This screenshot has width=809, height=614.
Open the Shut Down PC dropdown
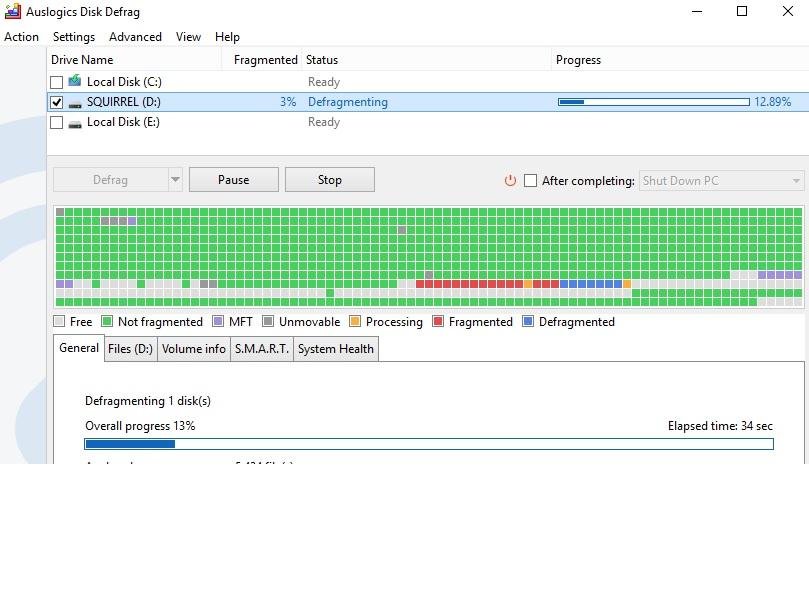(x=721, y=181)
